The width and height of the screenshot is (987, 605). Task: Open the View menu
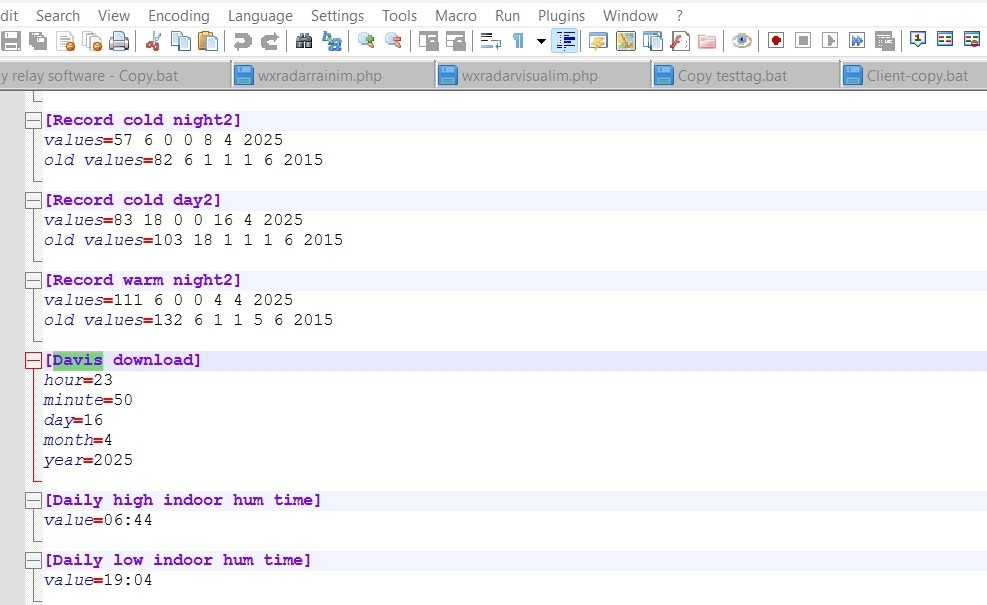[114, 16]
